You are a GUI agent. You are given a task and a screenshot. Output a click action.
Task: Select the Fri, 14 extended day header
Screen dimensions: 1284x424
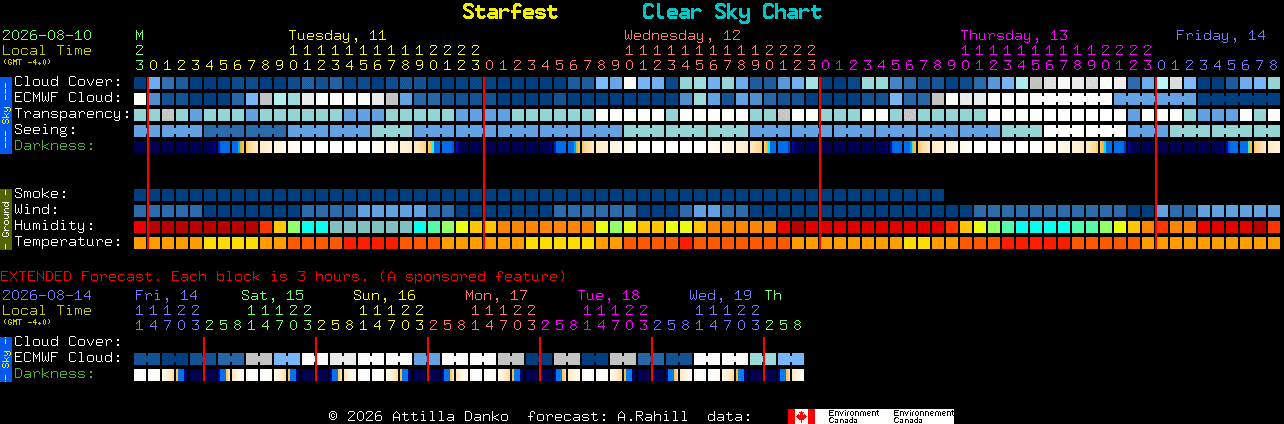click(166, 295)
